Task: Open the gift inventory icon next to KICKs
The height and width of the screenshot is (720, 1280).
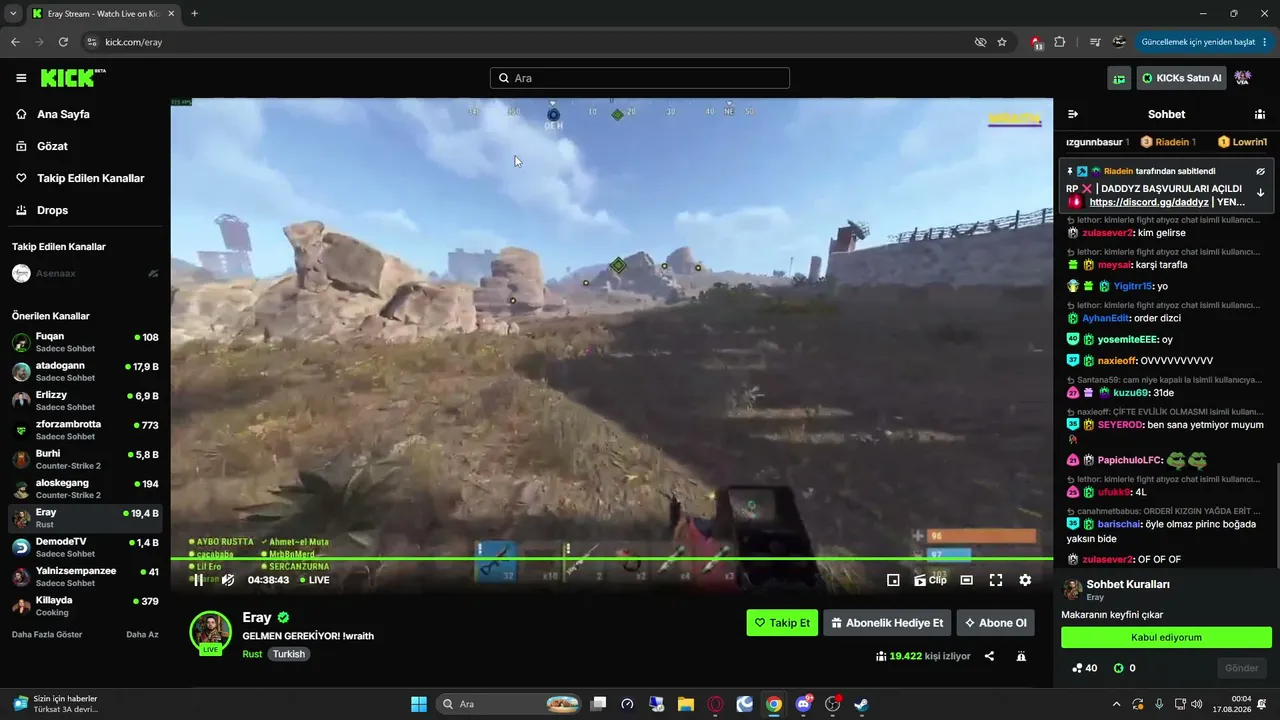Action: (1119, 78)
